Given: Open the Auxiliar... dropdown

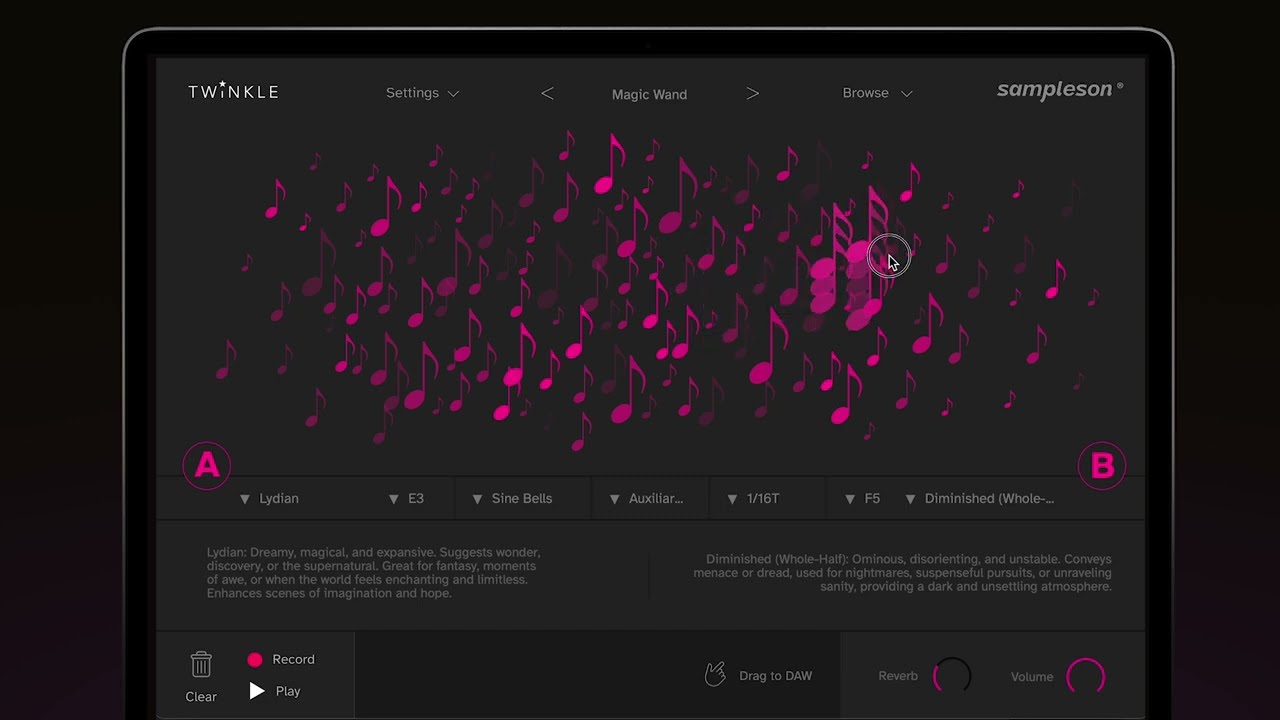Looking at the screenshot, I should click(x=646, y=498).
